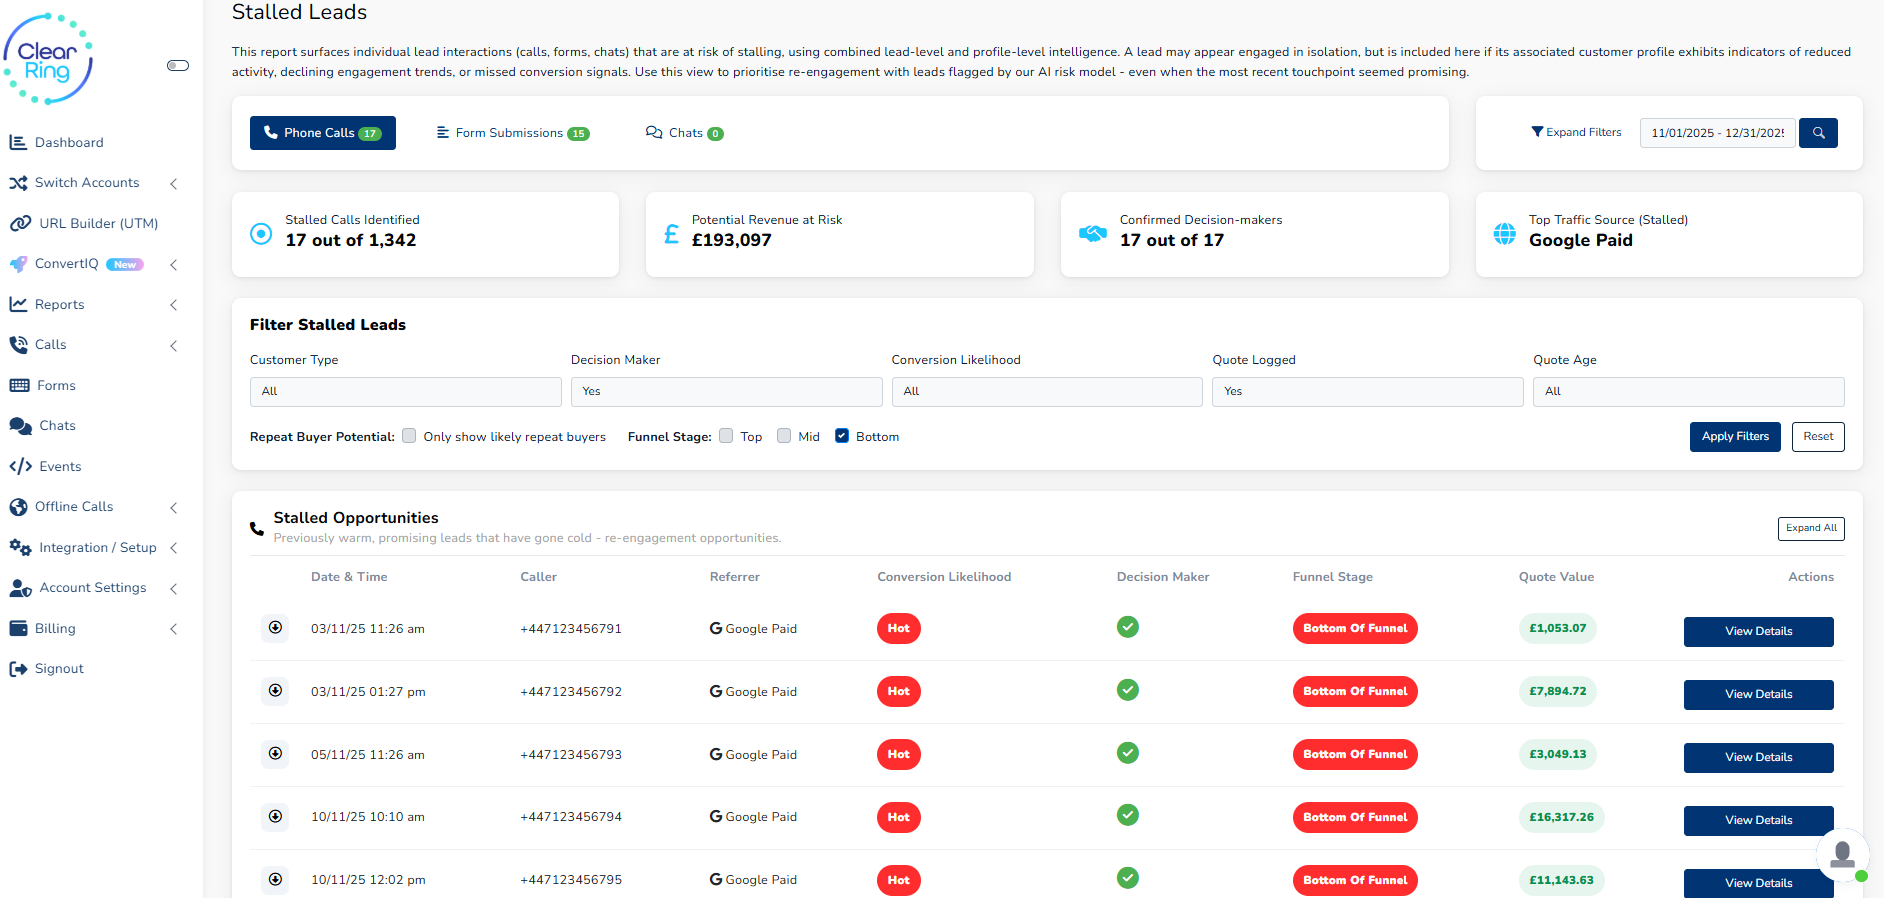Click the Signout icon in sidebar
Screen dimensions: 1884x898
coord(18,669)
